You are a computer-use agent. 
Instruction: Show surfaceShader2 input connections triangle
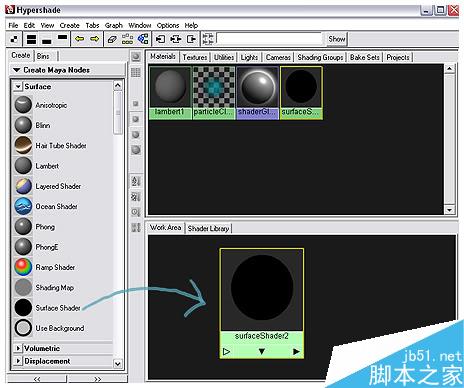click(x=226, y=352)
